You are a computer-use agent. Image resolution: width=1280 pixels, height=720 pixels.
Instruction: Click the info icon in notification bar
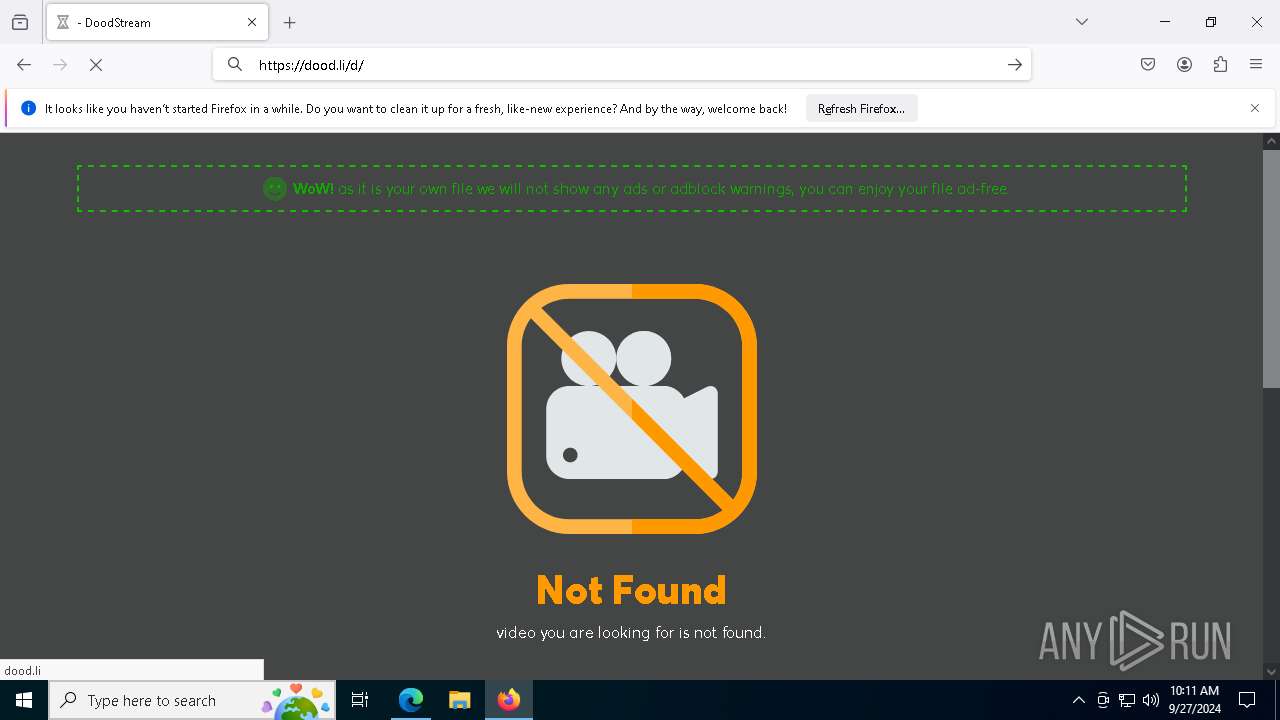(x=28, y=108)
